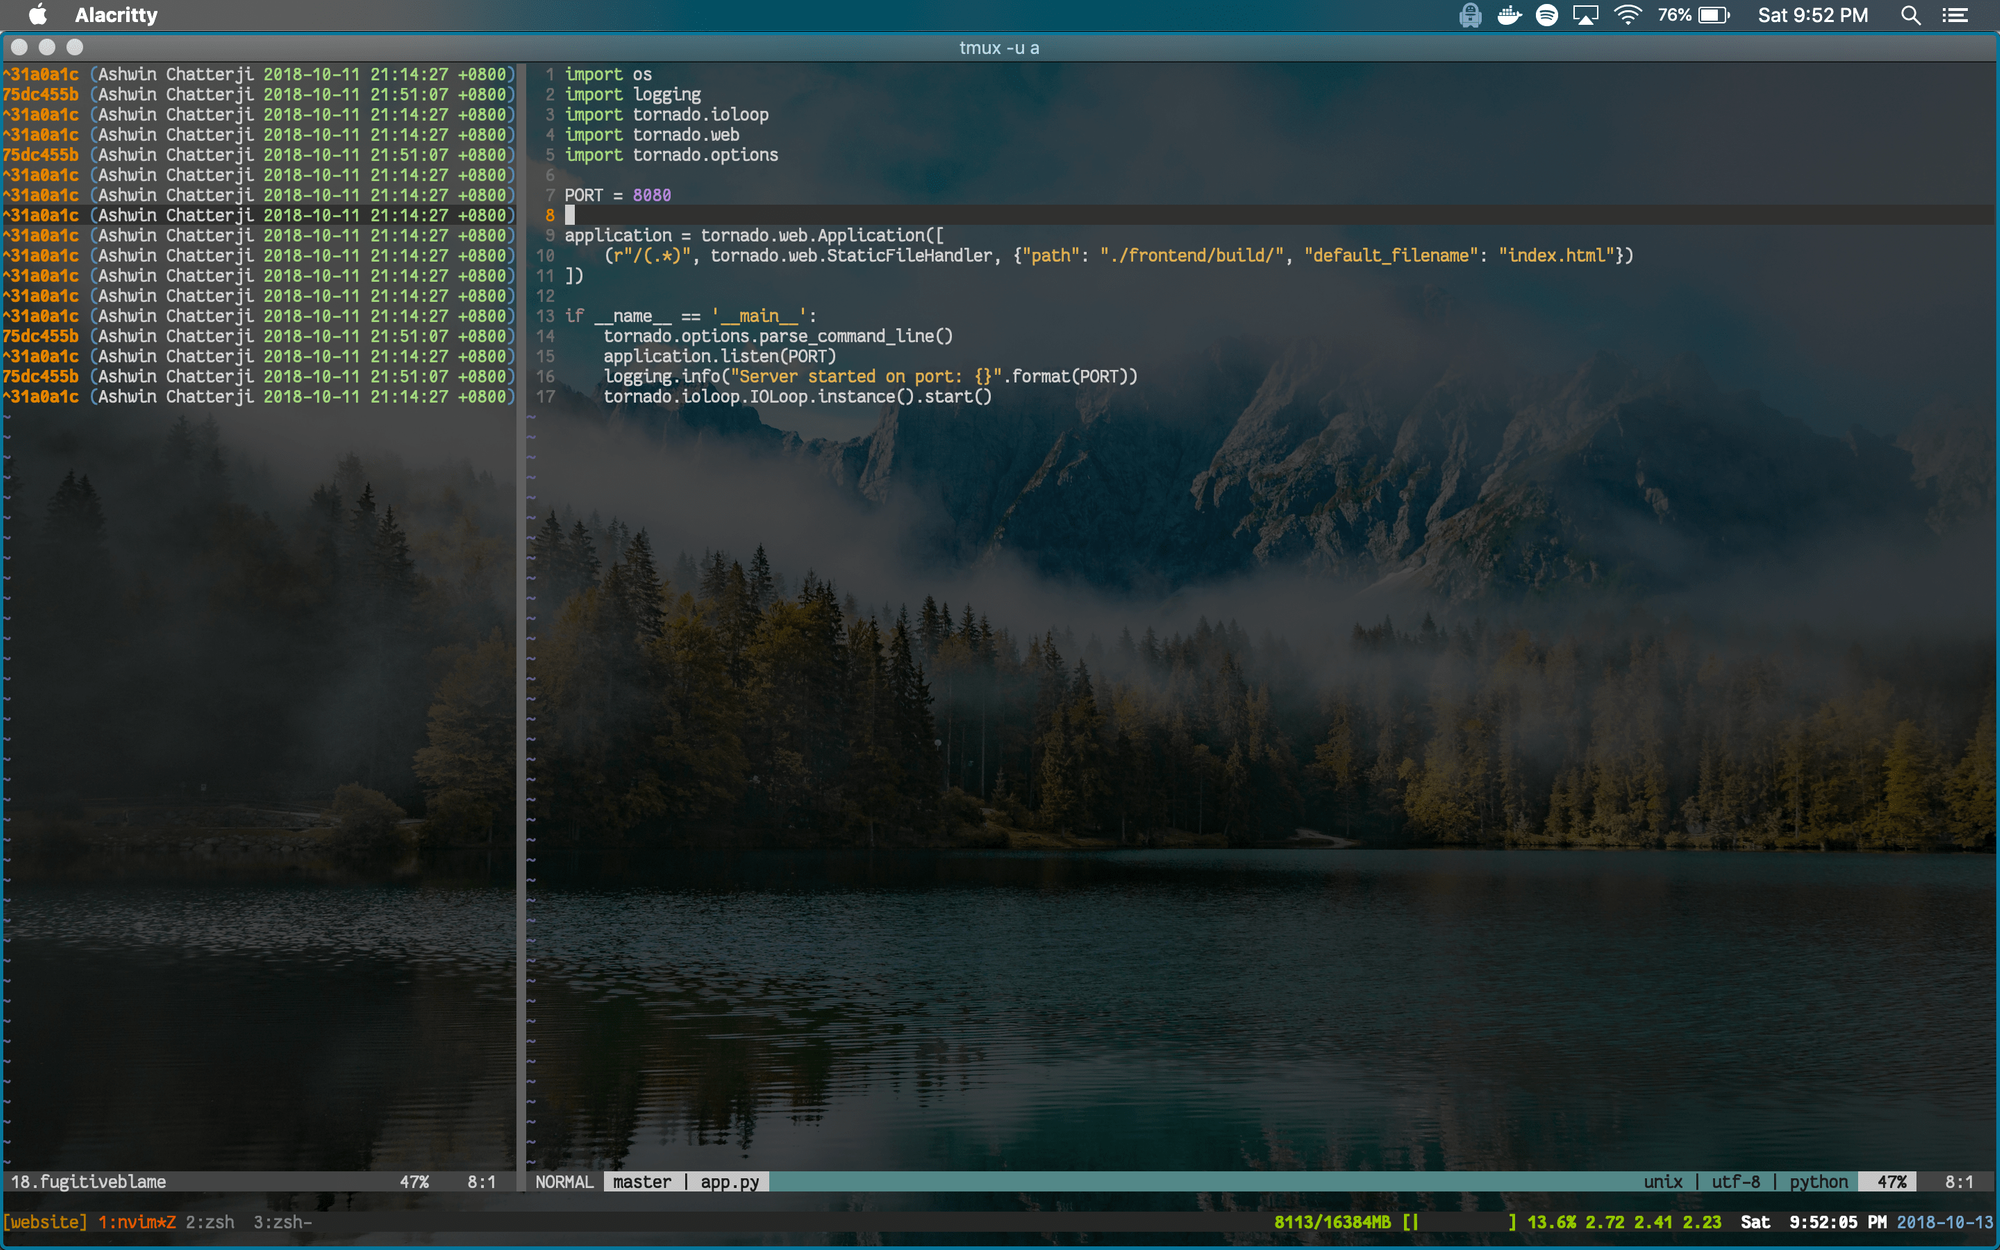Image resolution: width=2000 pixels, height=1250 pixels.
Task: Click the 18.fugitiveblame buffer name
Action: point(88,1182)
